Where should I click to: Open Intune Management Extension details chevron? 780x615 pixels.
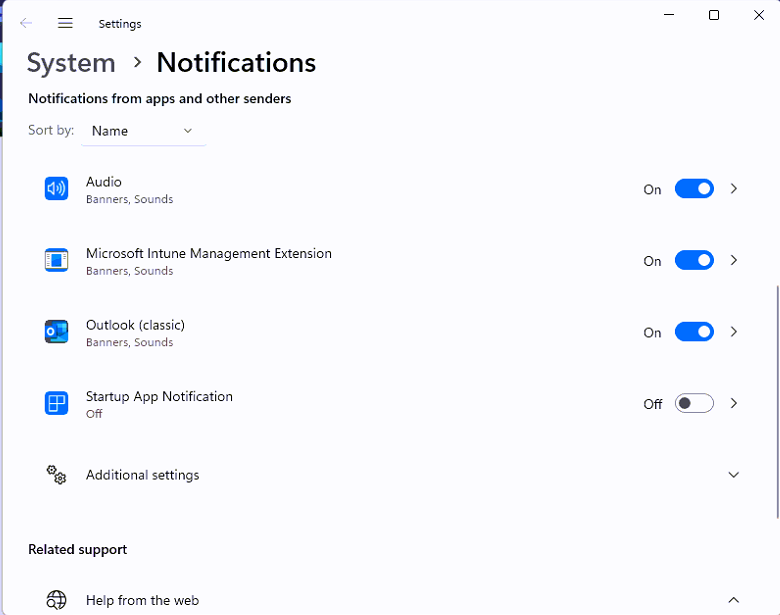click(x=734, y=260)
